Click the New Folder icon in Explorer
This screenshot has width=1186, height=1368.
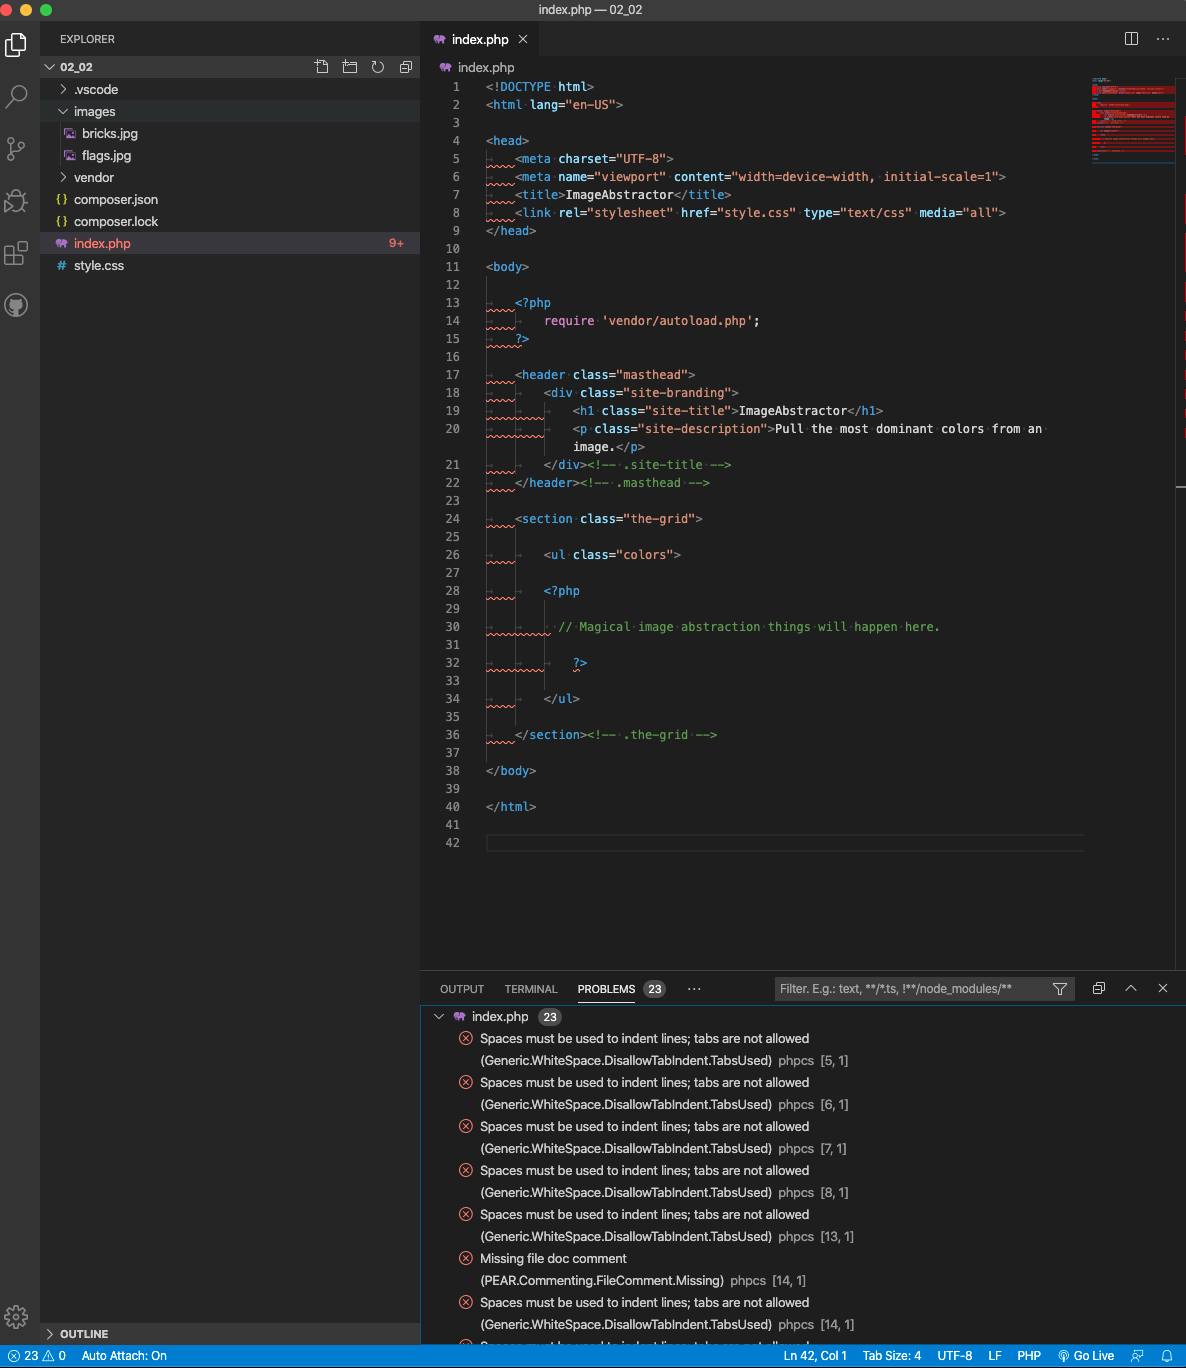[349, 66]
